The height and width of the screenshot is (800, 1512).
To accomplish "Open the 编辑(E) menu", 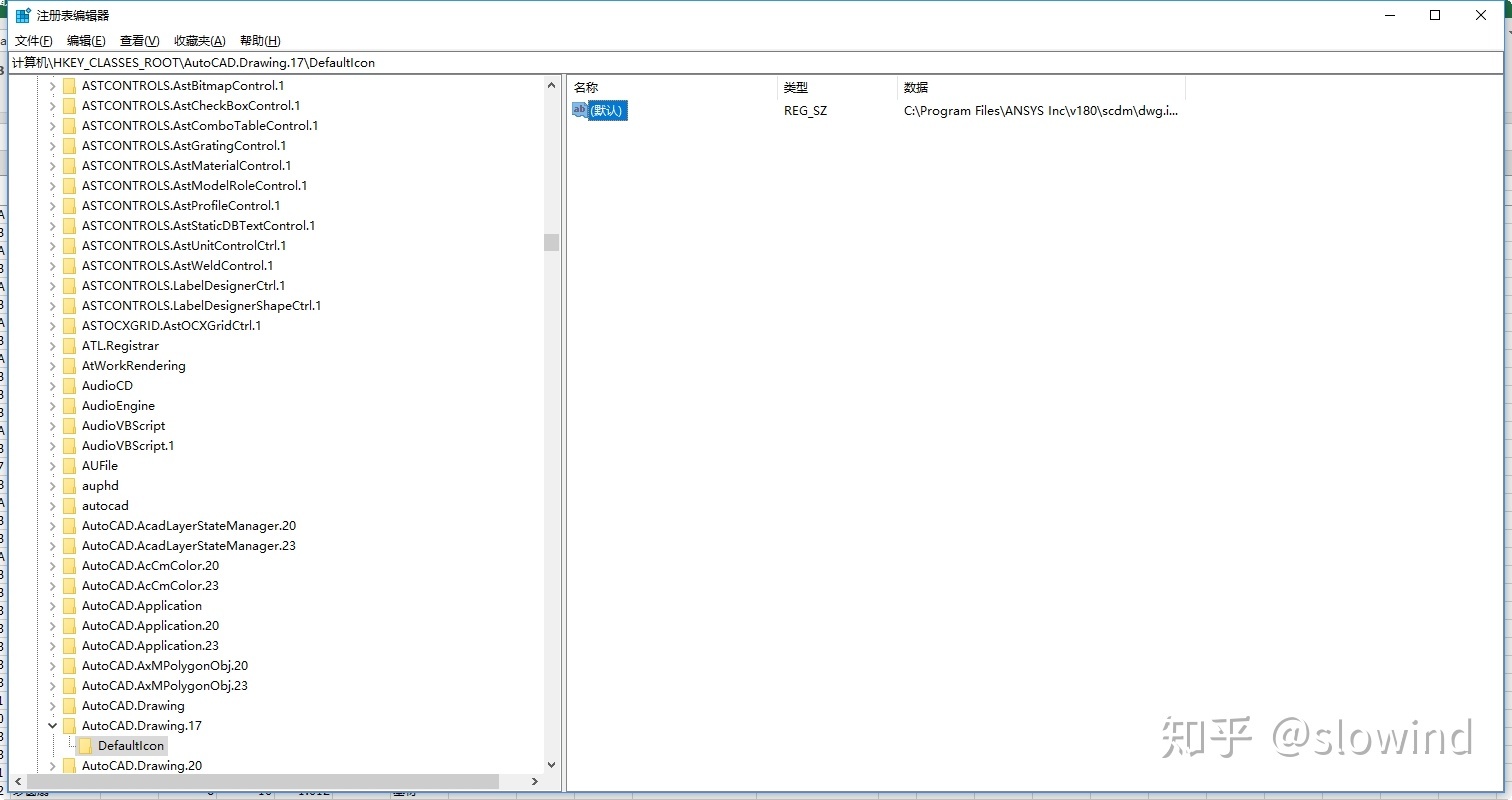I will (86, 41).
